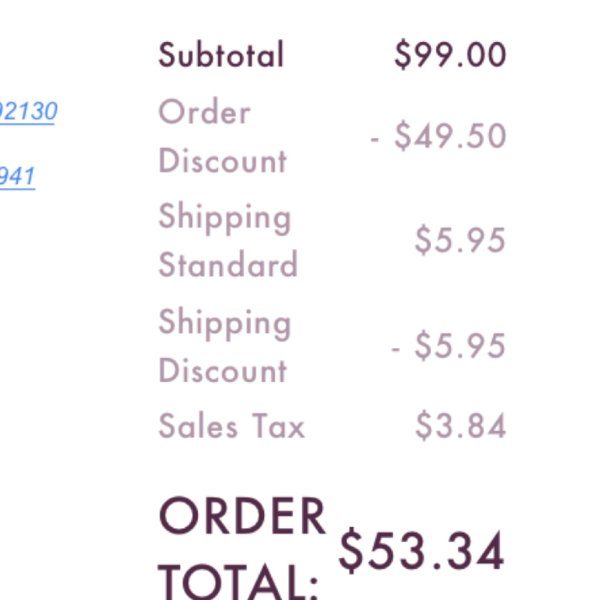Click the word Standard under Shipping
This screenshot has height=600, width=600.
228,264
